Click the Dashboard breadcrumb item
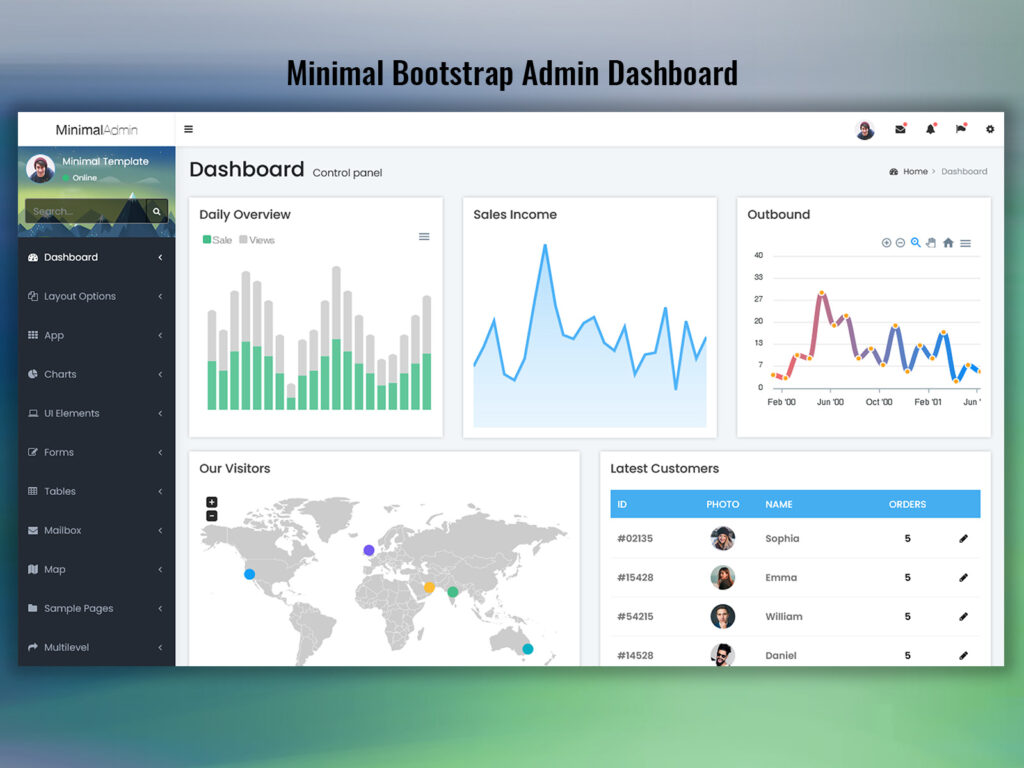1024x768 pixels. coord(964,171)
